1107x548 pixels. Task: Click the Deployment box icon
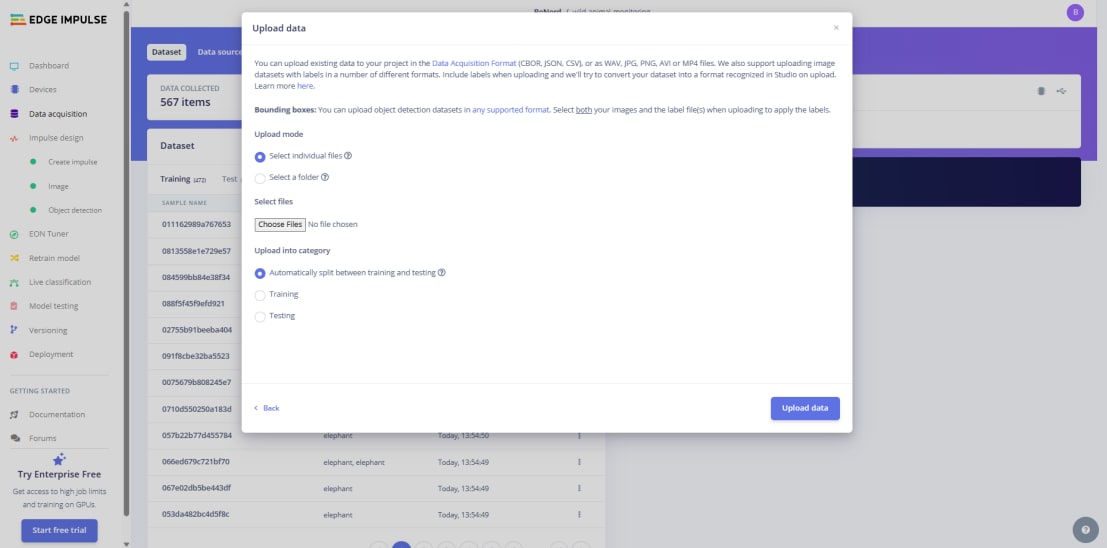coord(14,355)
